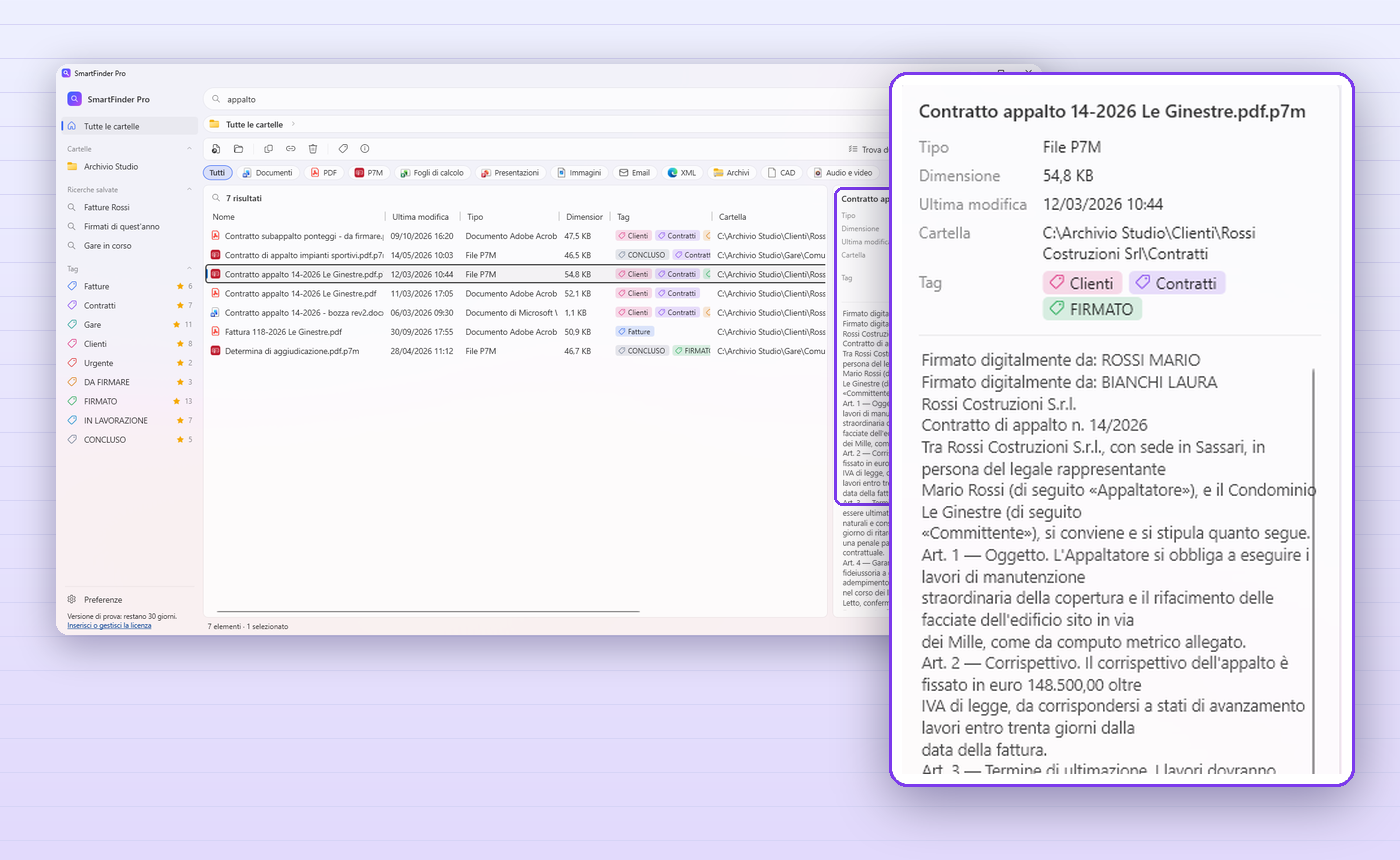1400x860 pixels.
Task: Open Inserisci o gestisci la licenza link
Action: 109,625
